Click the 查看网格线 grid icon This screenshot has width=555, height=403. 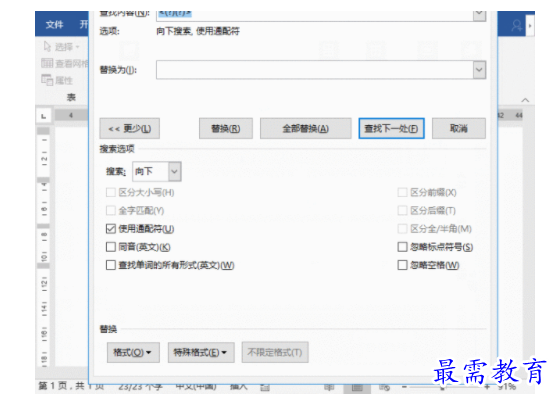coord(47,63)
